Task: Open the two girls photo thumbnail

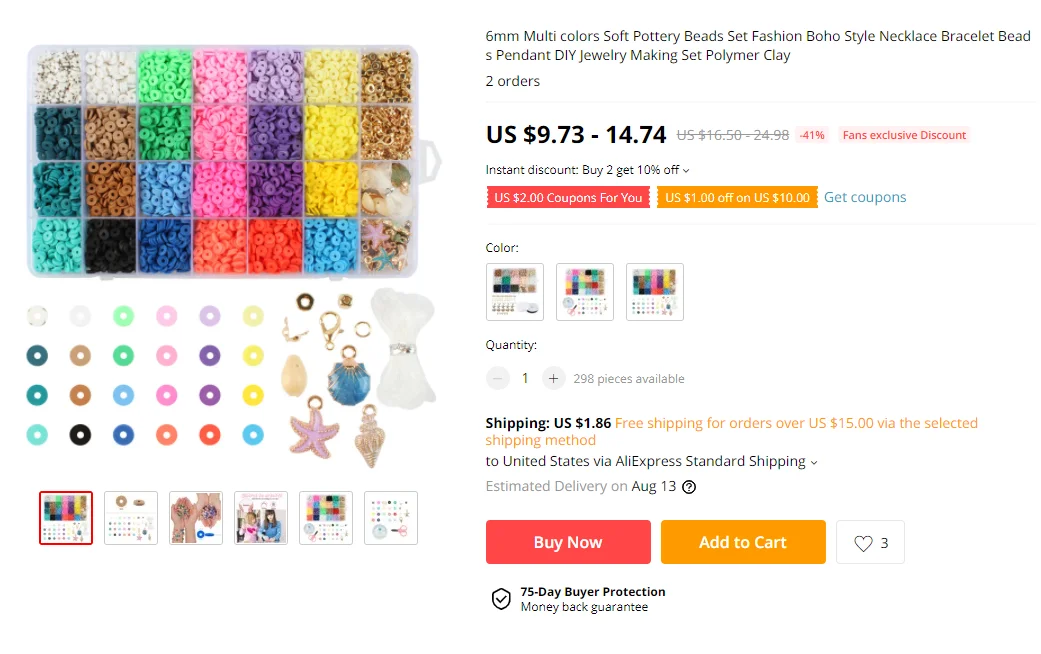Action: point(261,518)
